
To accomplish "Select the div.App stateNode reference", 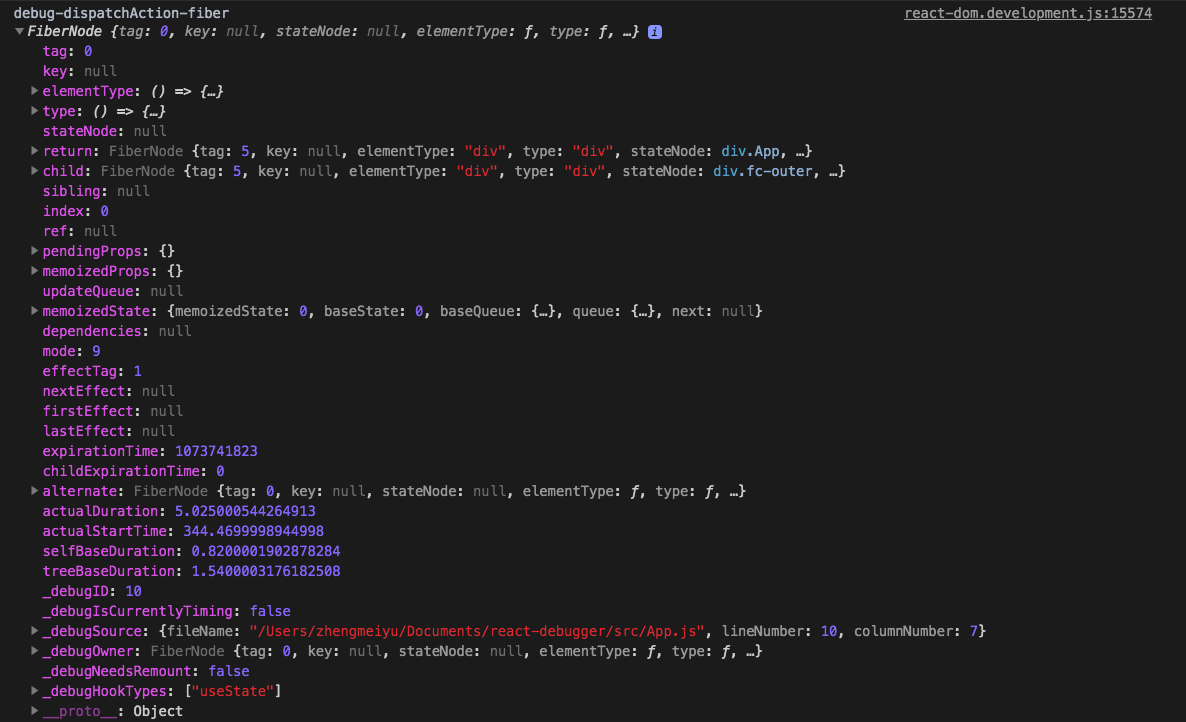I will [750, 151].
